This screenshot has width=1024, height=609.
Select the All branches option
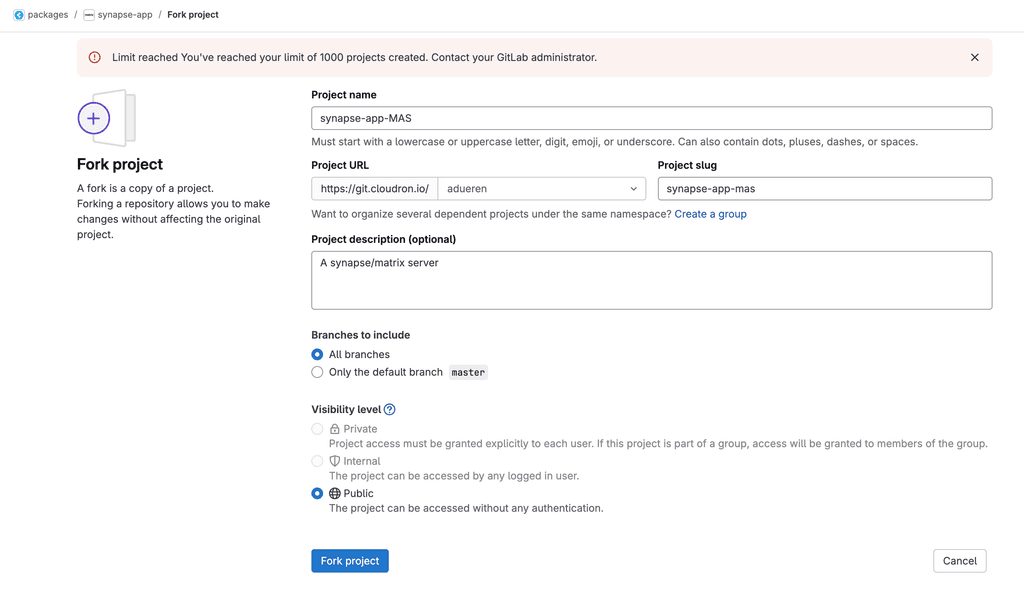click(x=317, y=355)
